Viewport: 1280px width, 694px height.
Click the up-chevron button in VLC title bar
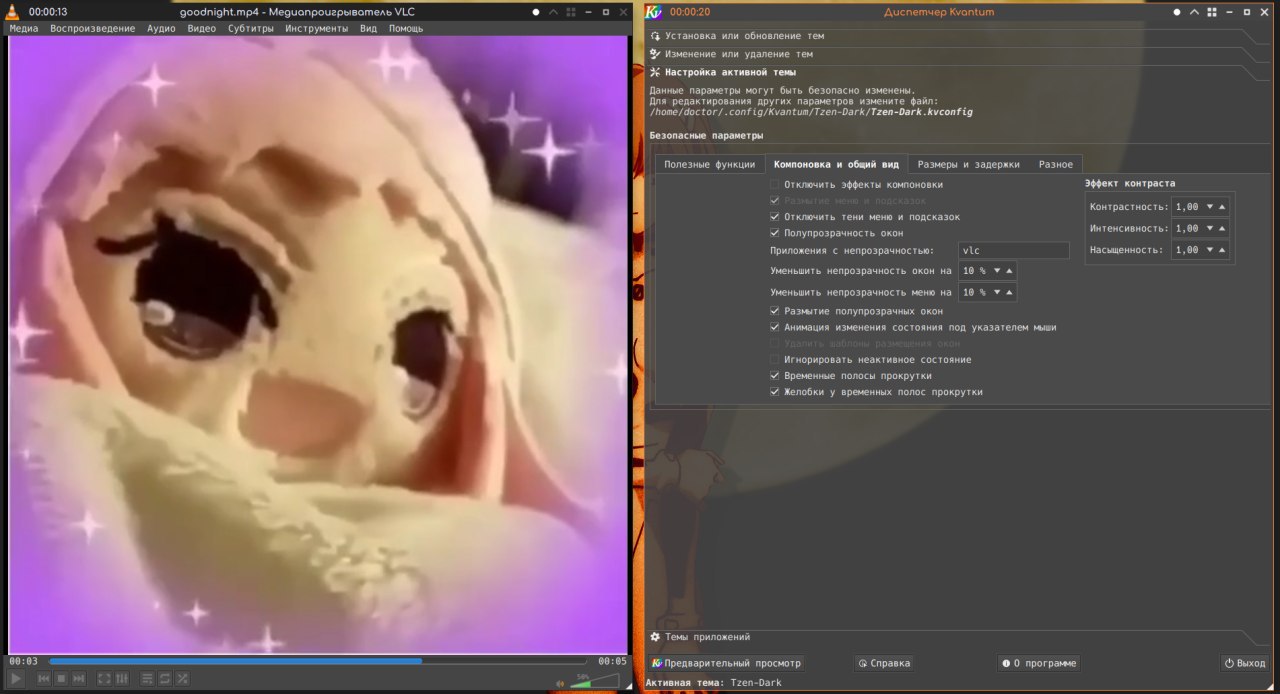552,12
